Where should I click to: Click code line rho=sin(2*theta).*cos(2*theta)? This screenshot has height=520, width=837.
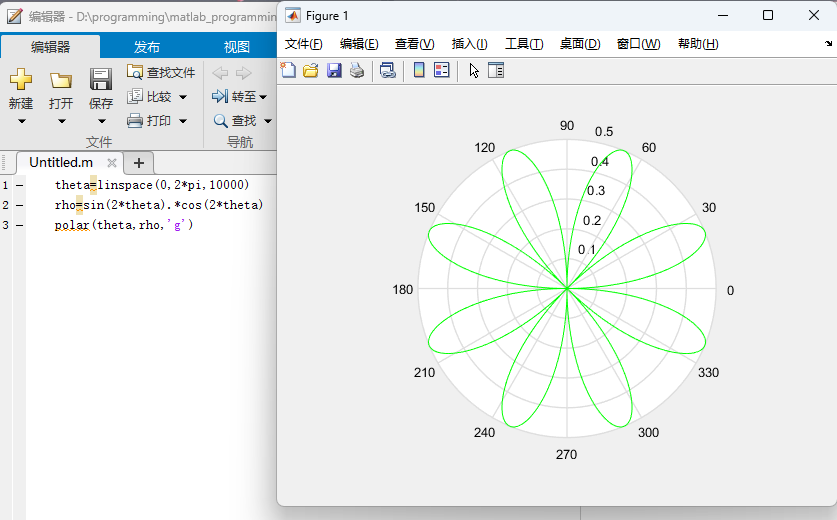pyautogui.click(x=159, y=204)
